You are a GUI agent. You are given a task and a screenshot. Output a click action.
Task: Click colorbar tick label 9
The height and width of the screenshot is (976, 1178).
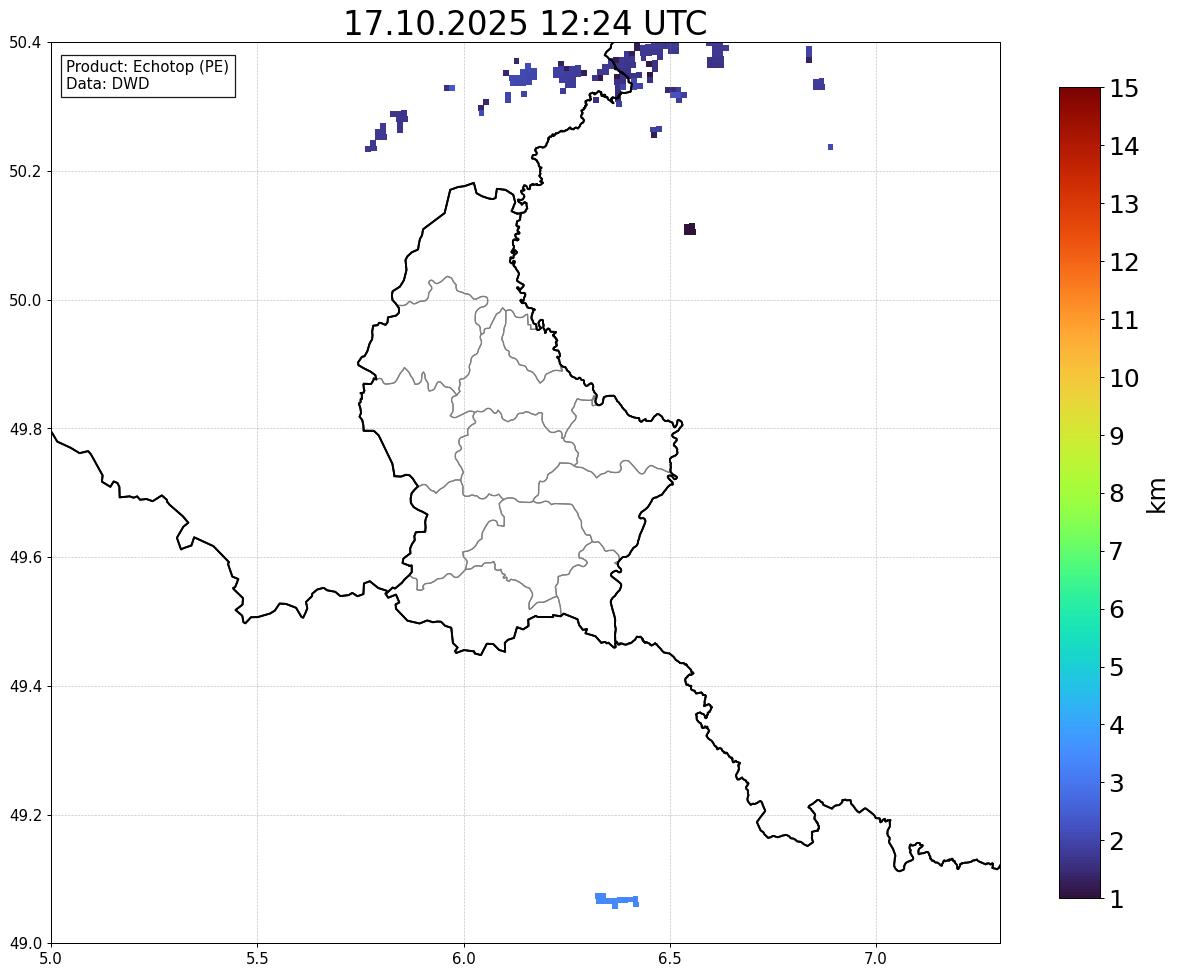click(x=1117, y=436)
